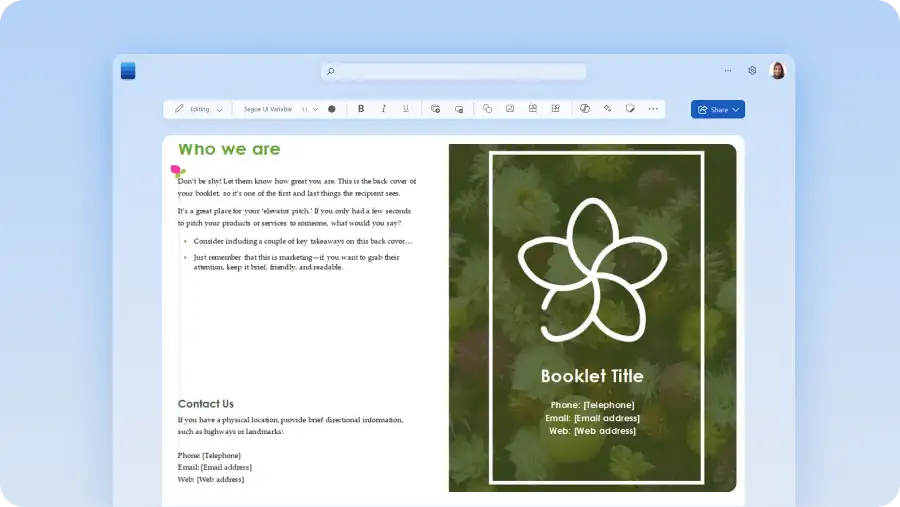Expand the font size dropdown
The height and width of the screenshot is (507, 900).
[310, 109]
